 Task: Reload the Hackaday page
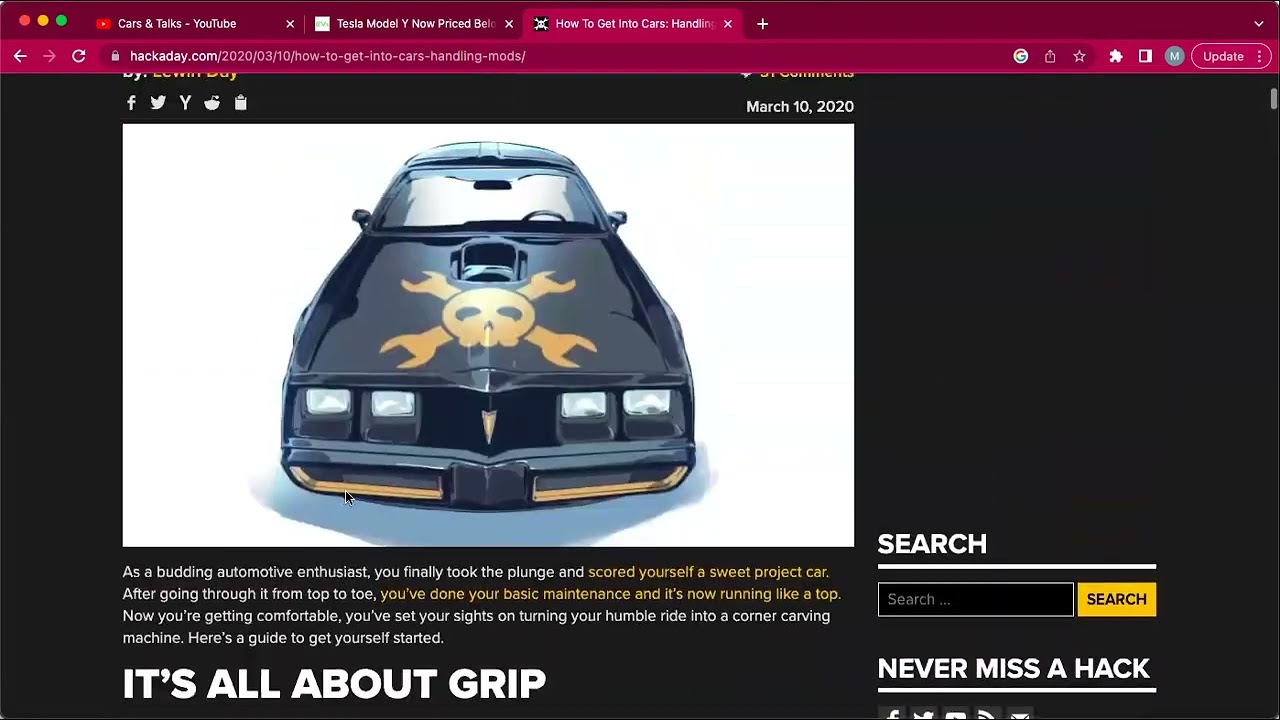point(79,56)
